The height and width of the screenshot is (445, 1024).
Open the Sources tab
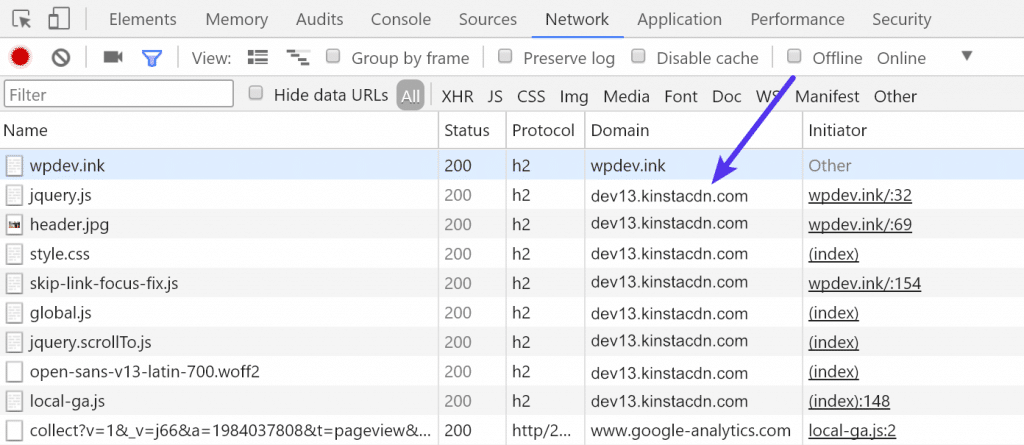488,20
